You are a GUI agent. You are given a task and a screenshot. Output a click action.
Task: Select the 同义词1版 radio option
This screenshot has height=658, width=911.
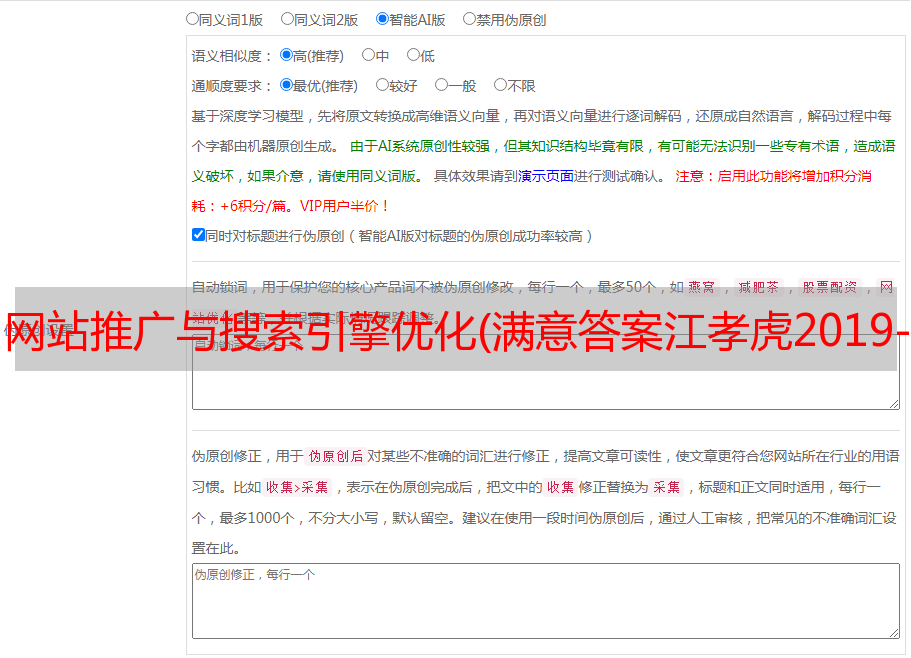[x=192, y=19]
